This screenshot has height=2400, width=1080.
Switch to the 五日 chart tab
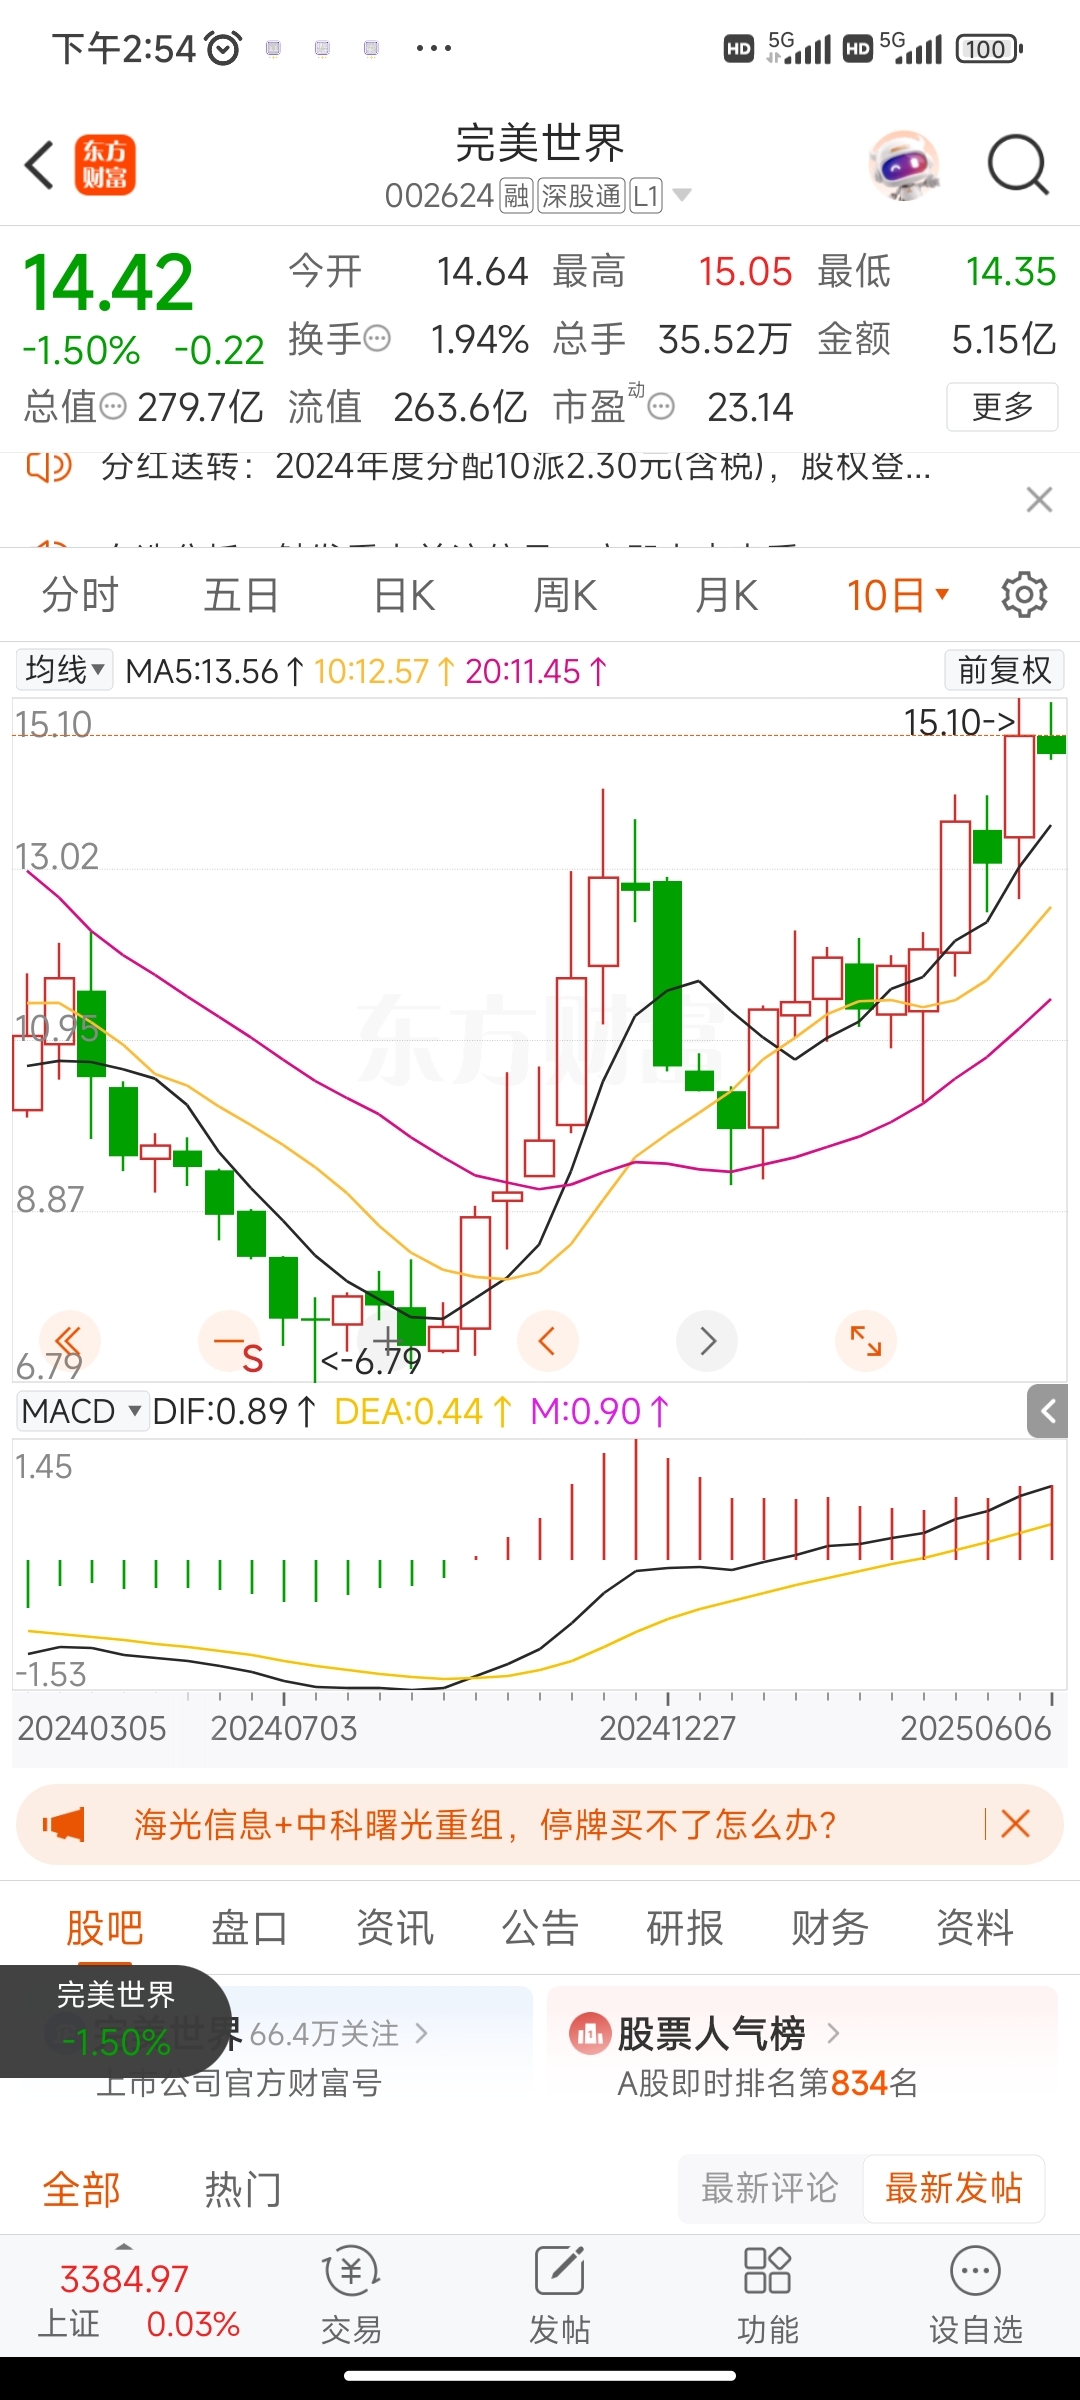tap(241, 595)
